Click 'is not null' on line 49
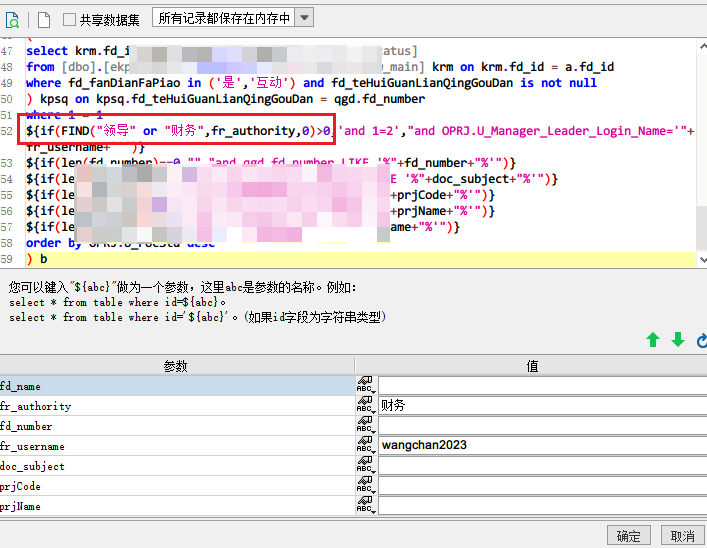Image resolution: width=707 pixels, height=548 pixels. pos(558,83)
